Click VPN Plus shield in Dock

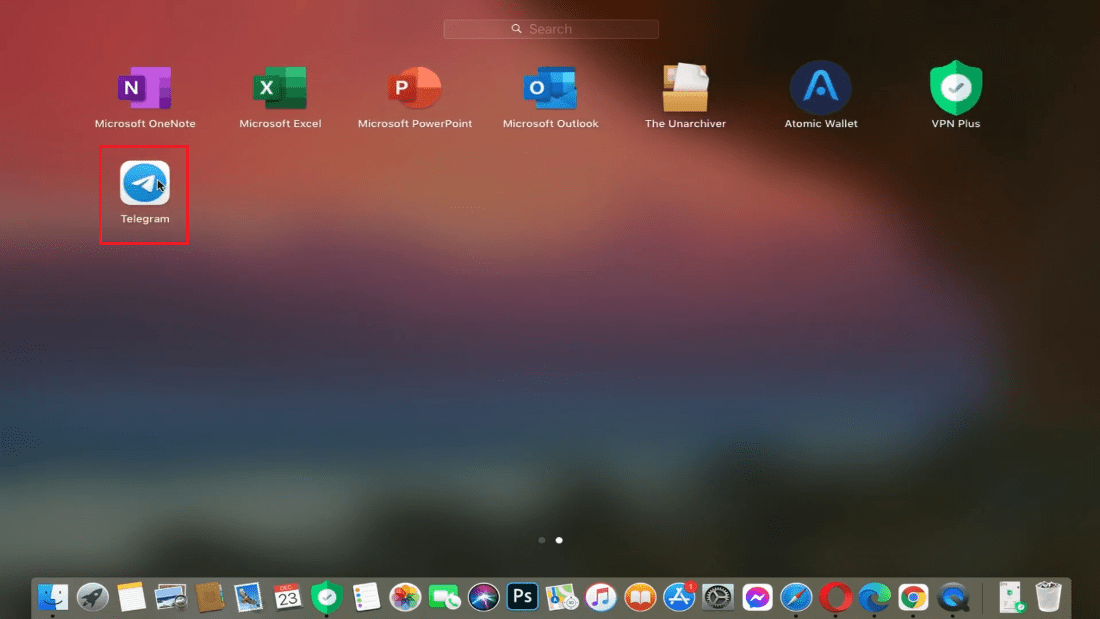(326, 597)
